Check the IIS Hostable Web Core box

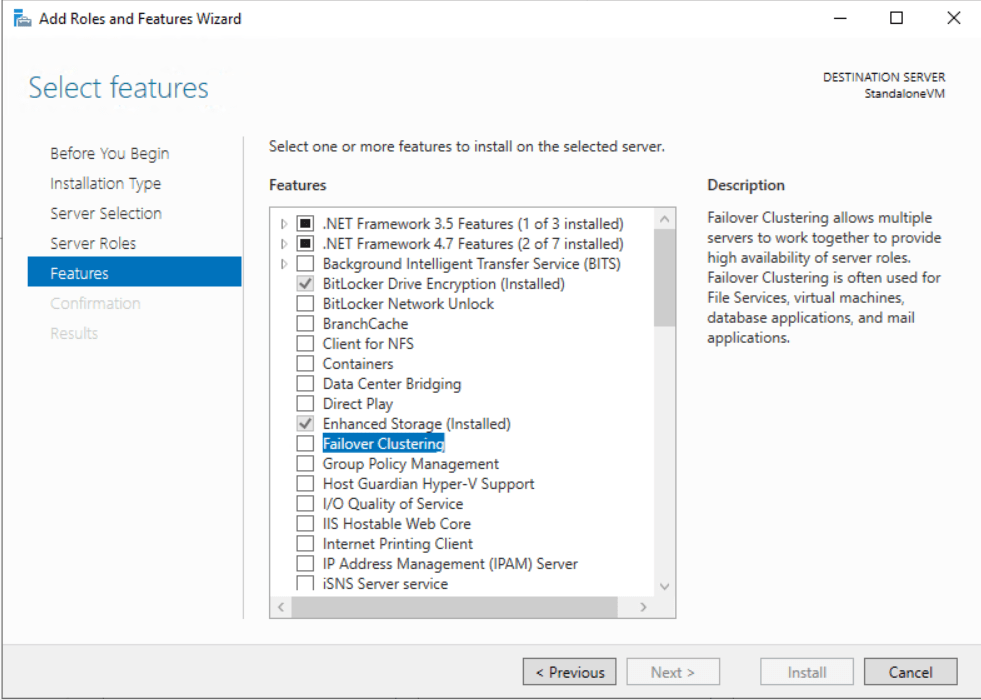pos(305,524)
